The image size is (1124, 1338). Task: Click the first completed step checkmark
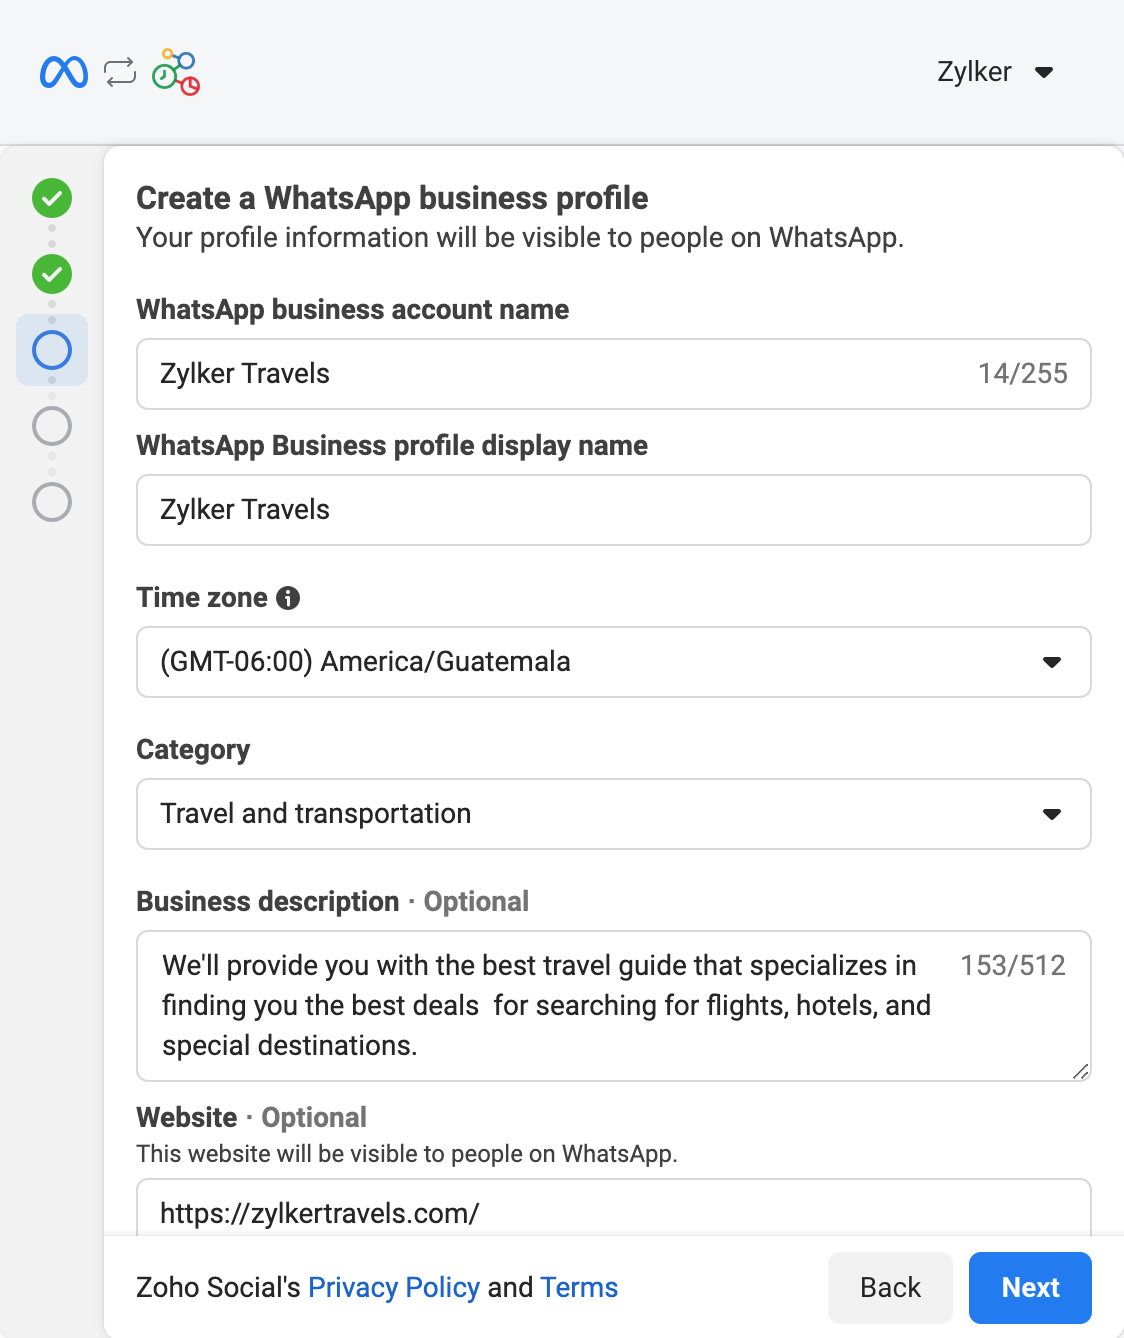[x=52, y=198]
